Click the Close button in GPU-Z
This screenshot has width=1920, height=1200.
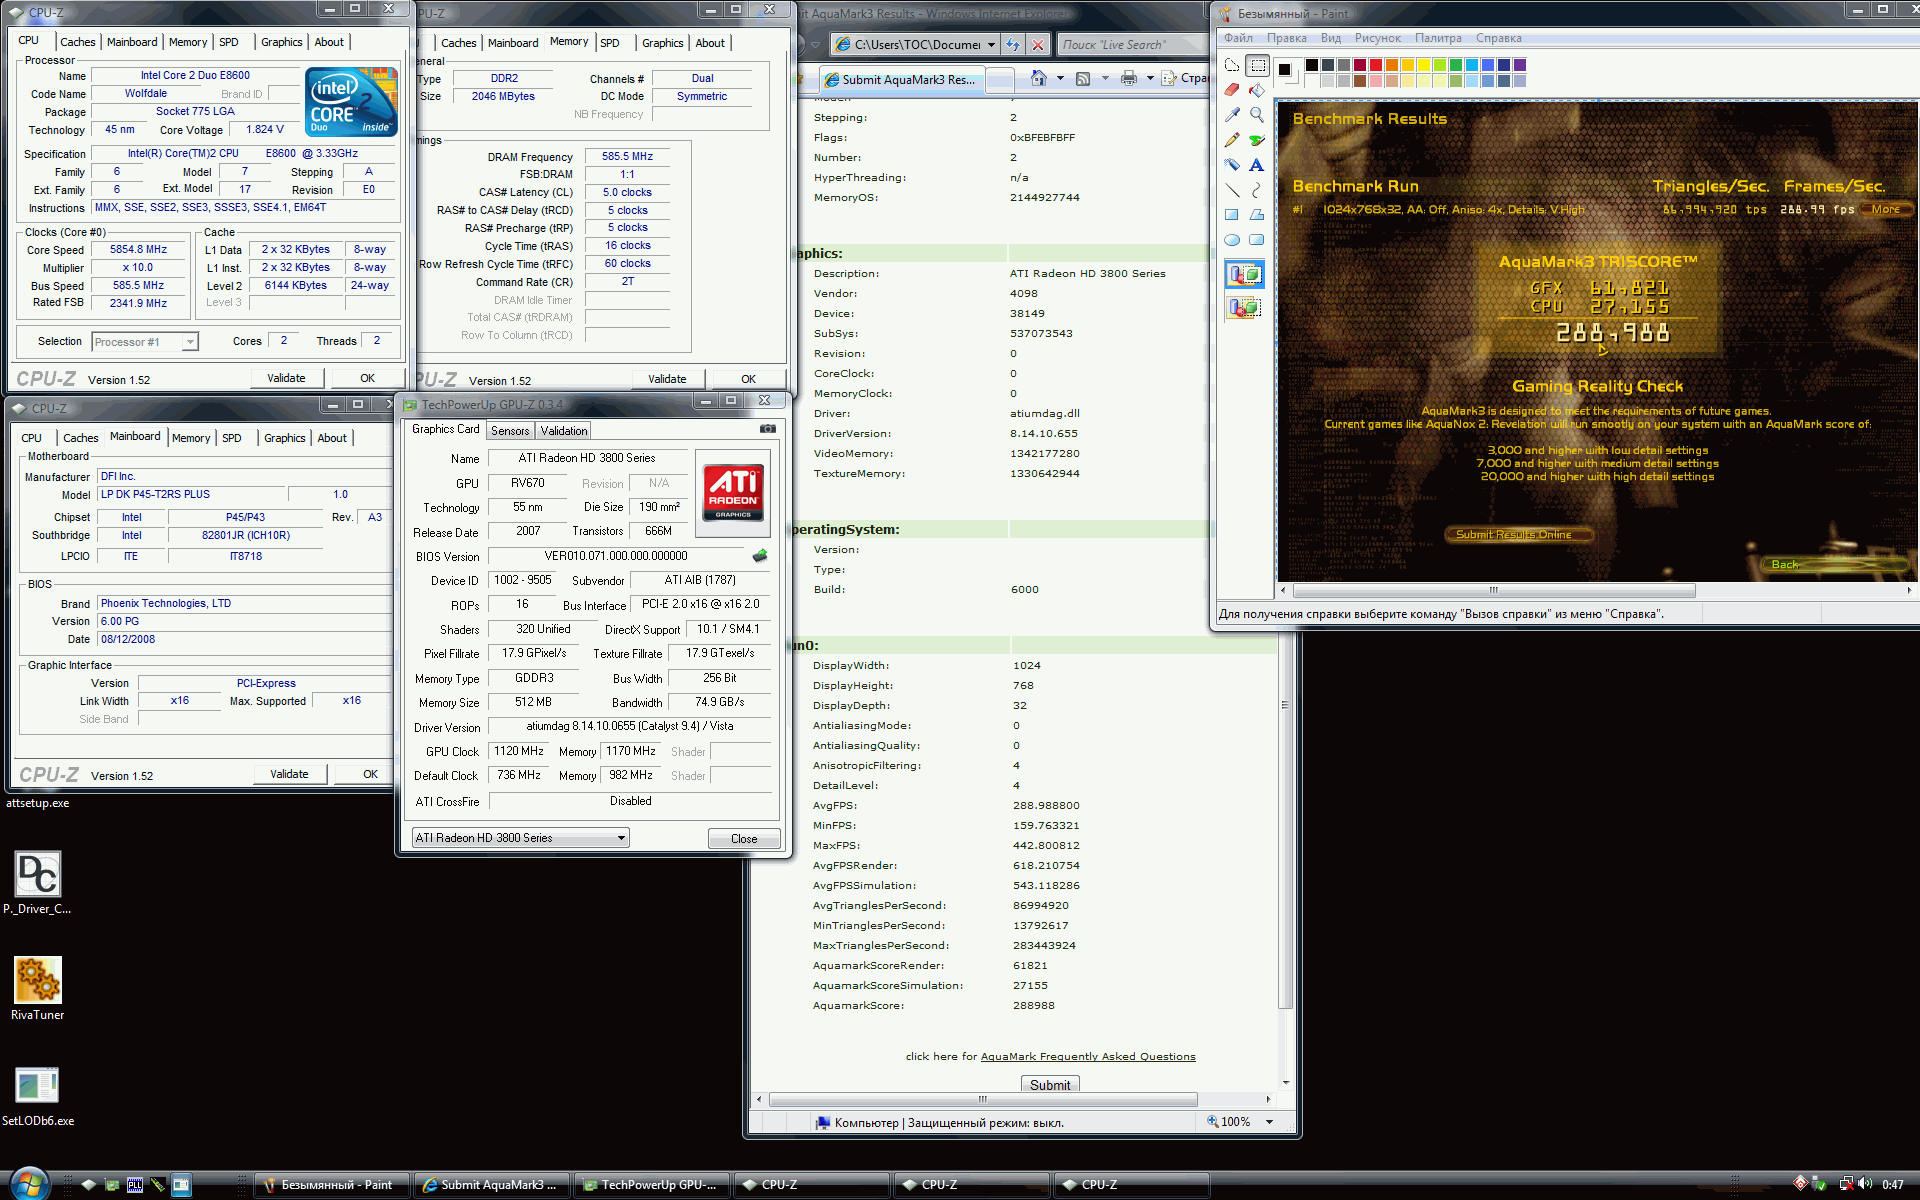click(x=744, y=839)
